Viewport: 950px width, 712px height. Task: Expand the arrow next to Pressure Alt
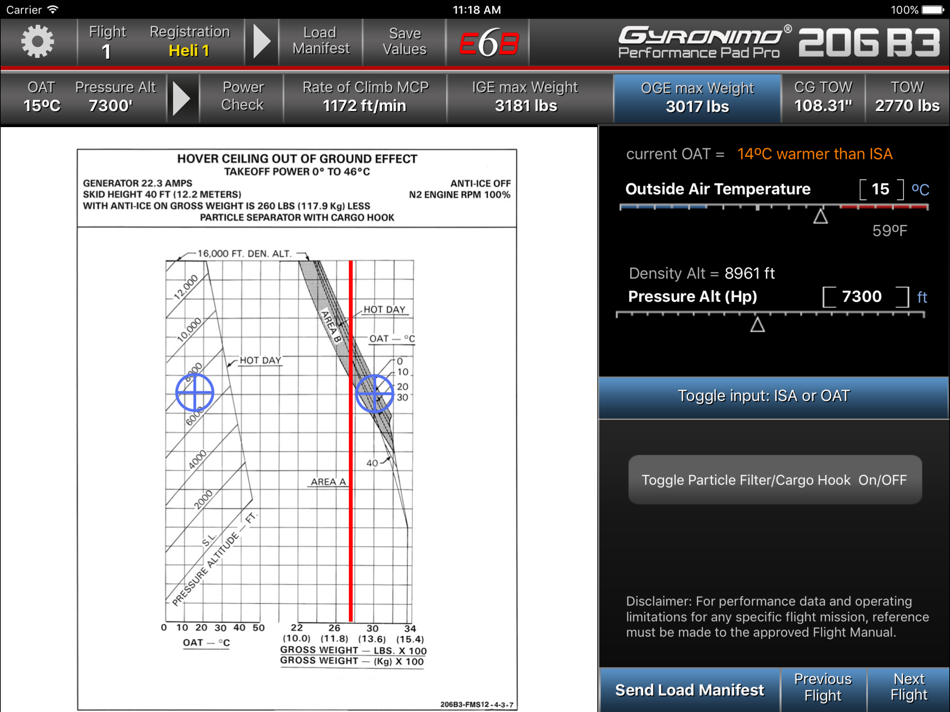(x=182, y=98)
